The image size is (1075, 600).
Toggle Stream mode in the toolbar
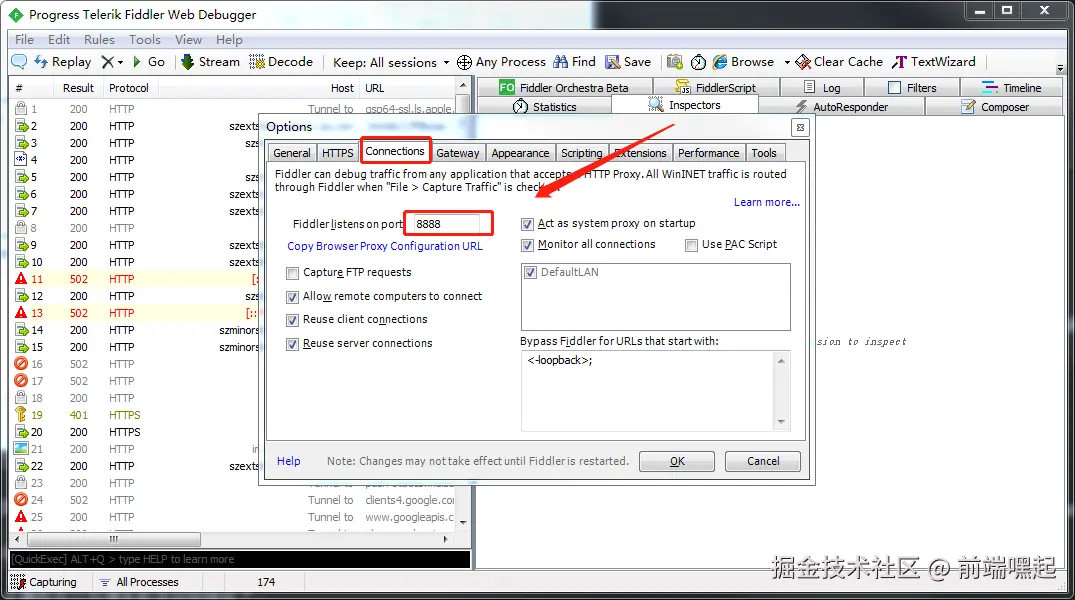point(210,62)
